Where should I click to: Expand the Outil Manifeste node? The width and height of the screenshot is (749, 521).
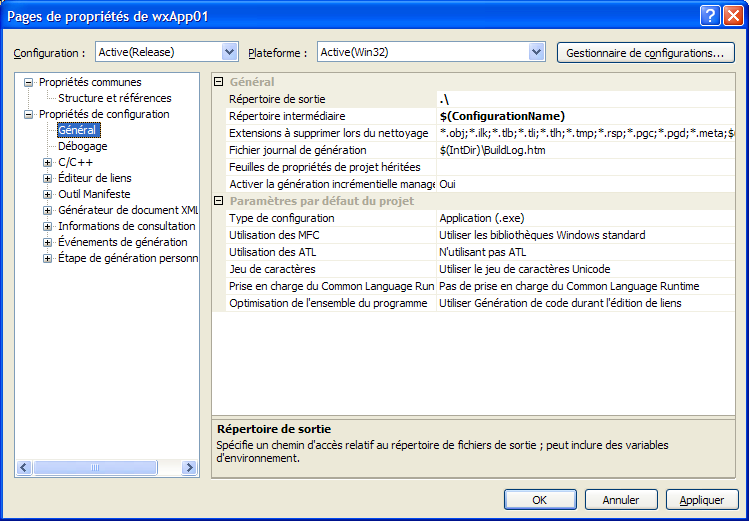[47, 195]
